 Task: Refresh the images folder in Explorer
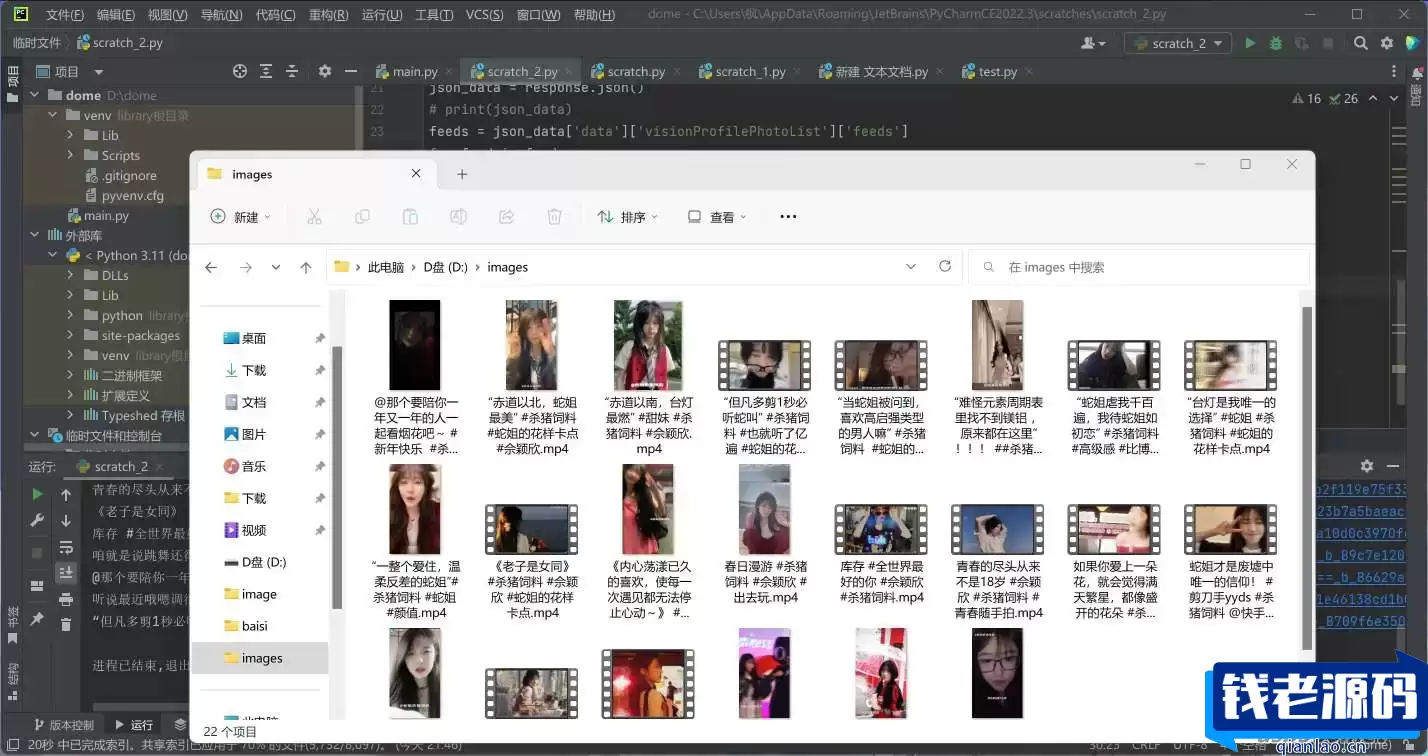(x=945, y=267)
